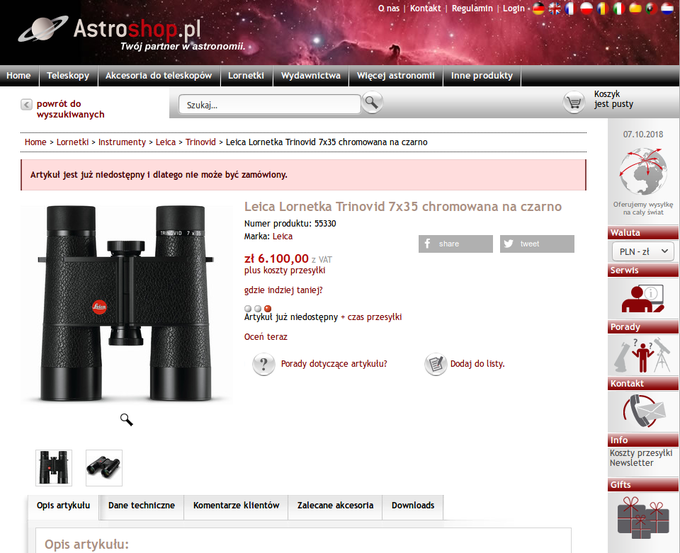Click the question mark advice icon
The image size is (680, 553).
click(x=263, y=364)
